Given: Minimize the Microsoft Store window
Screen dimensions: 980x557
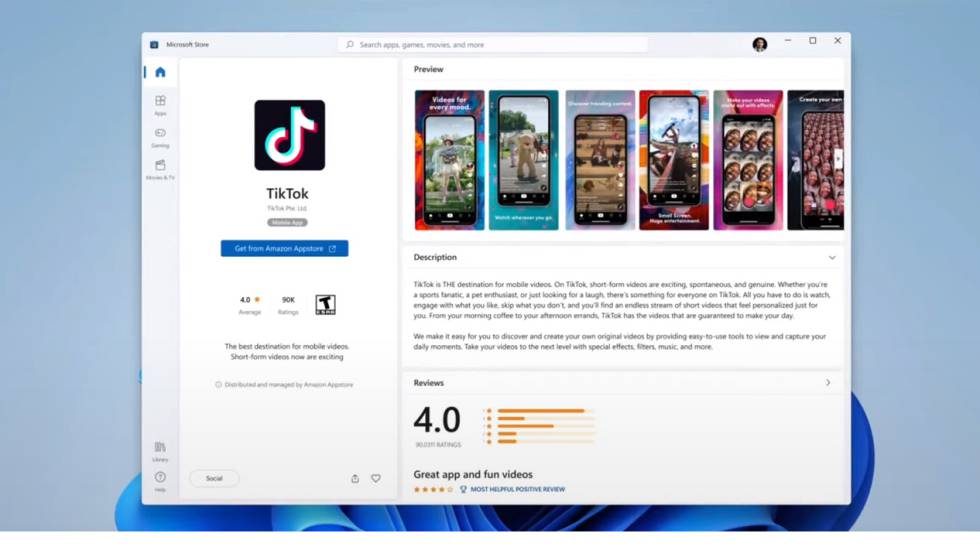Looking at the screenshot, I should (788, 41).
